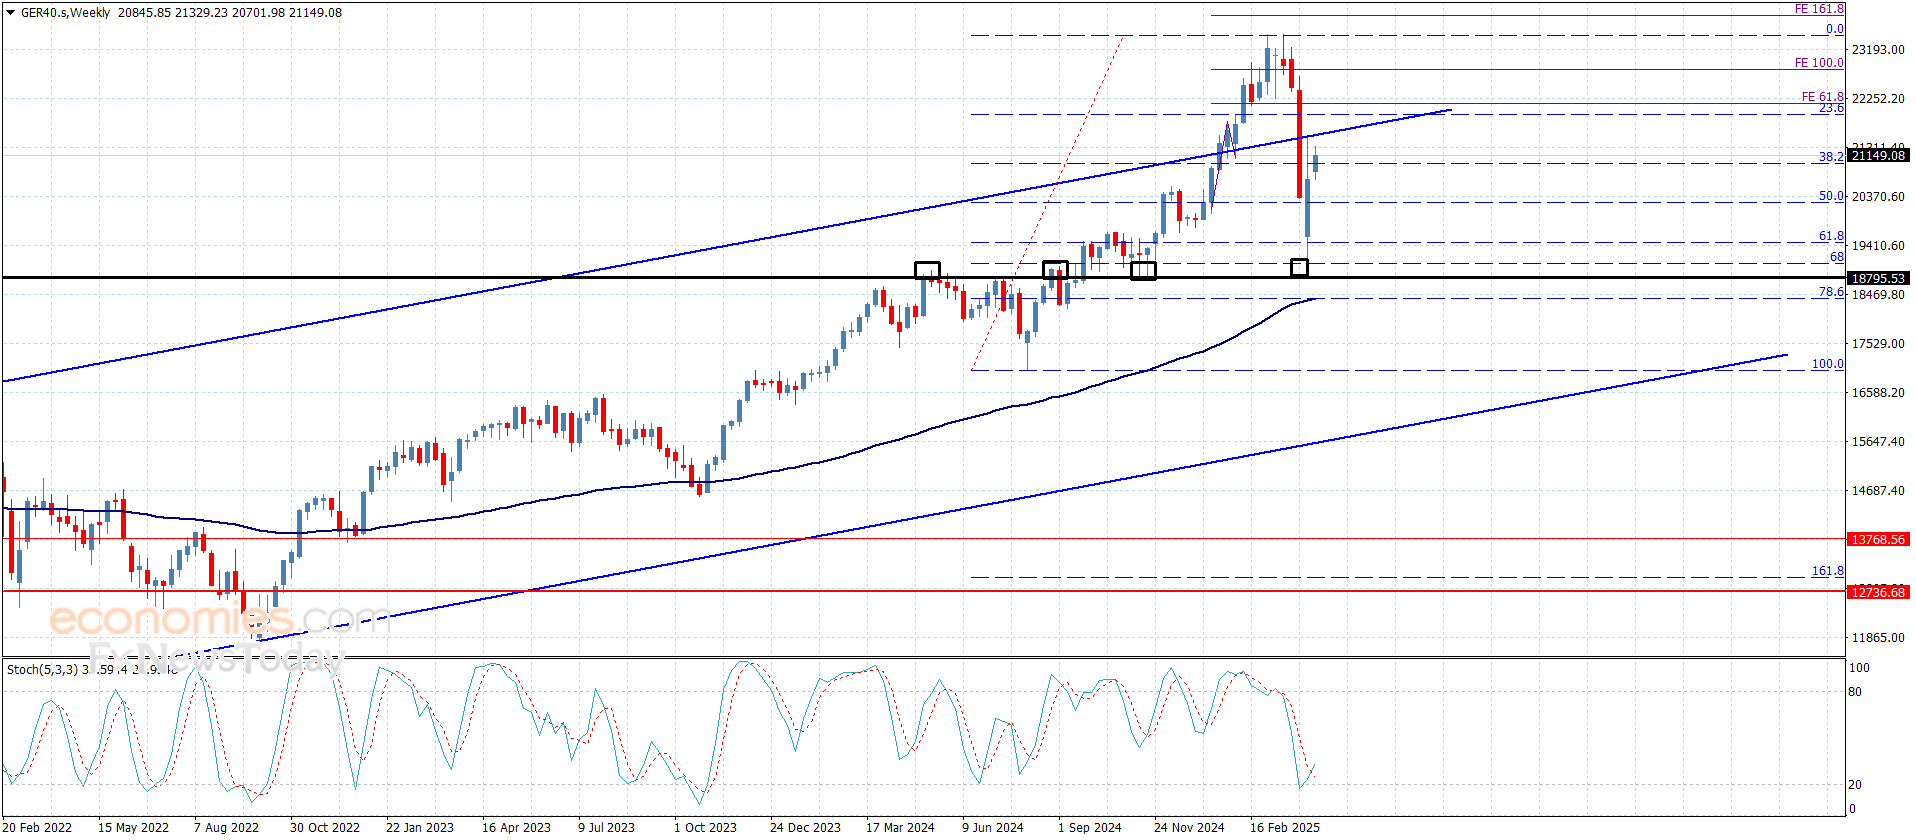Select the '100.0' Fibonacci retracement label

click(1828, 364)
